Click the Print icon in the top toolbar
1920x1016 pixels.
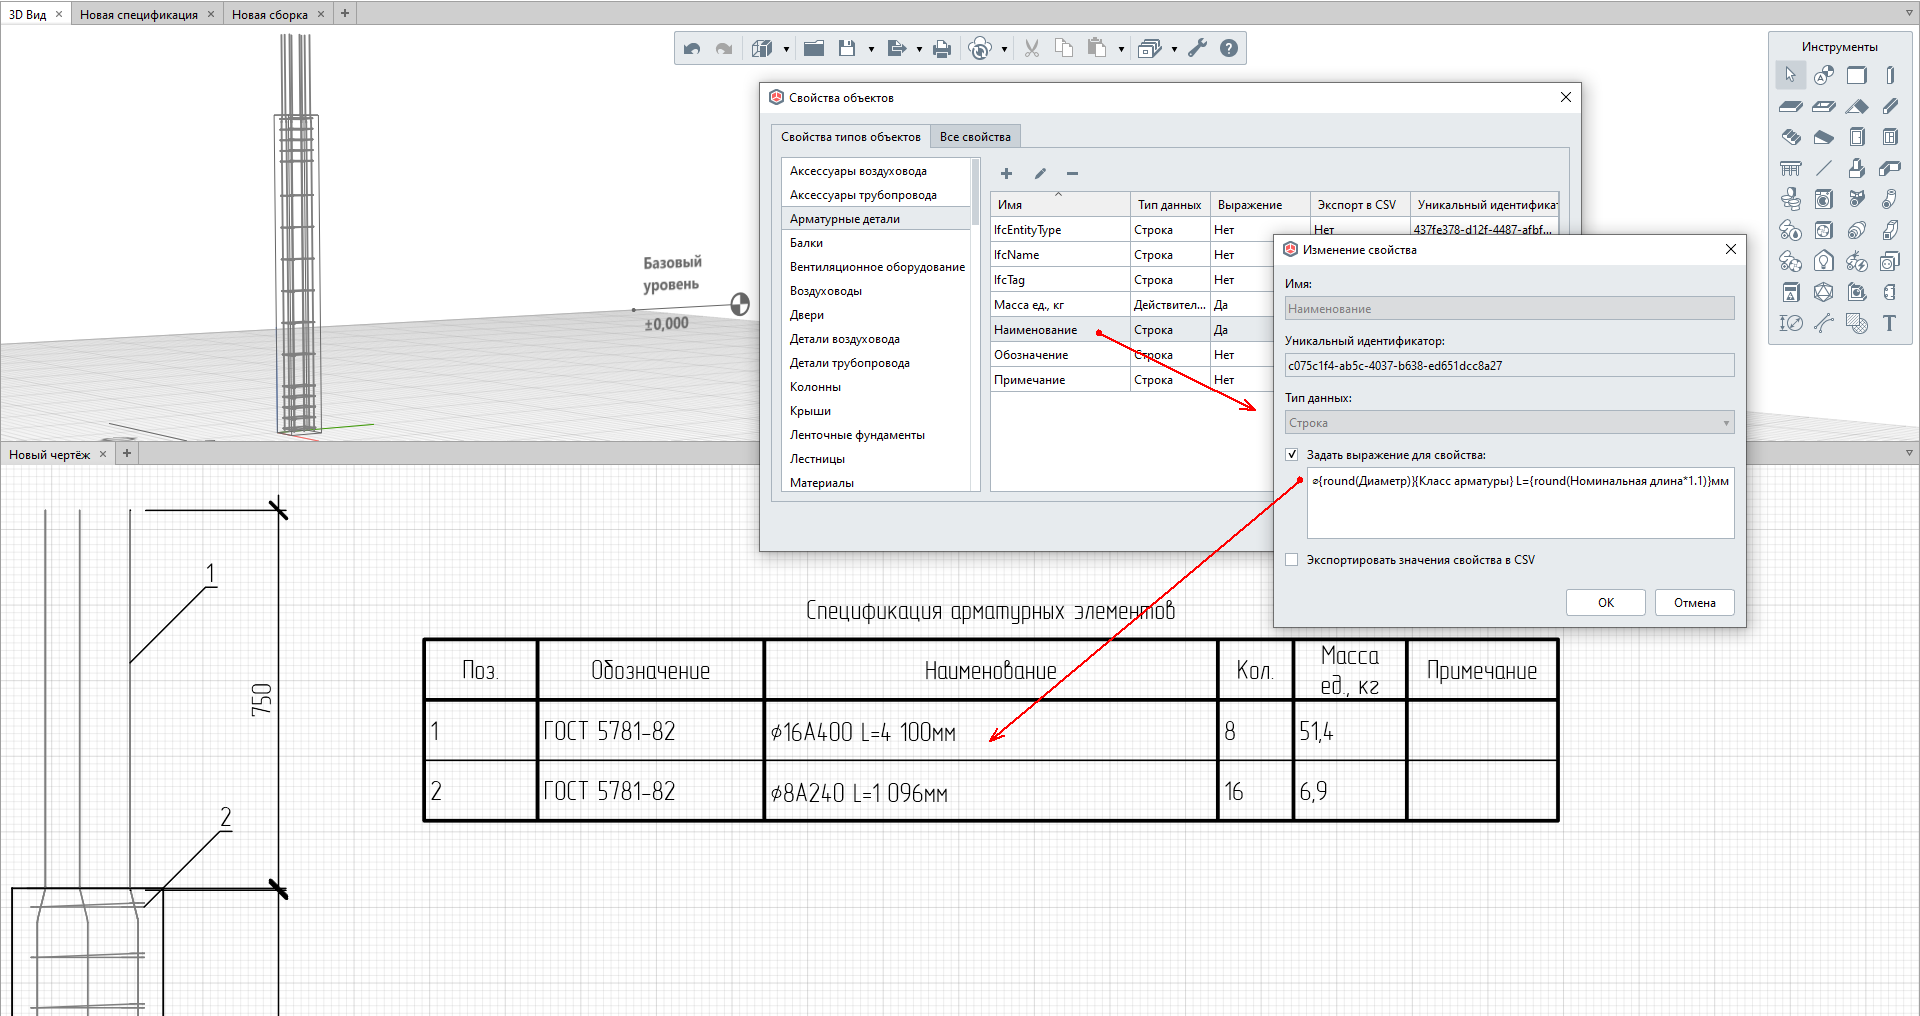[x=941, y=47]
